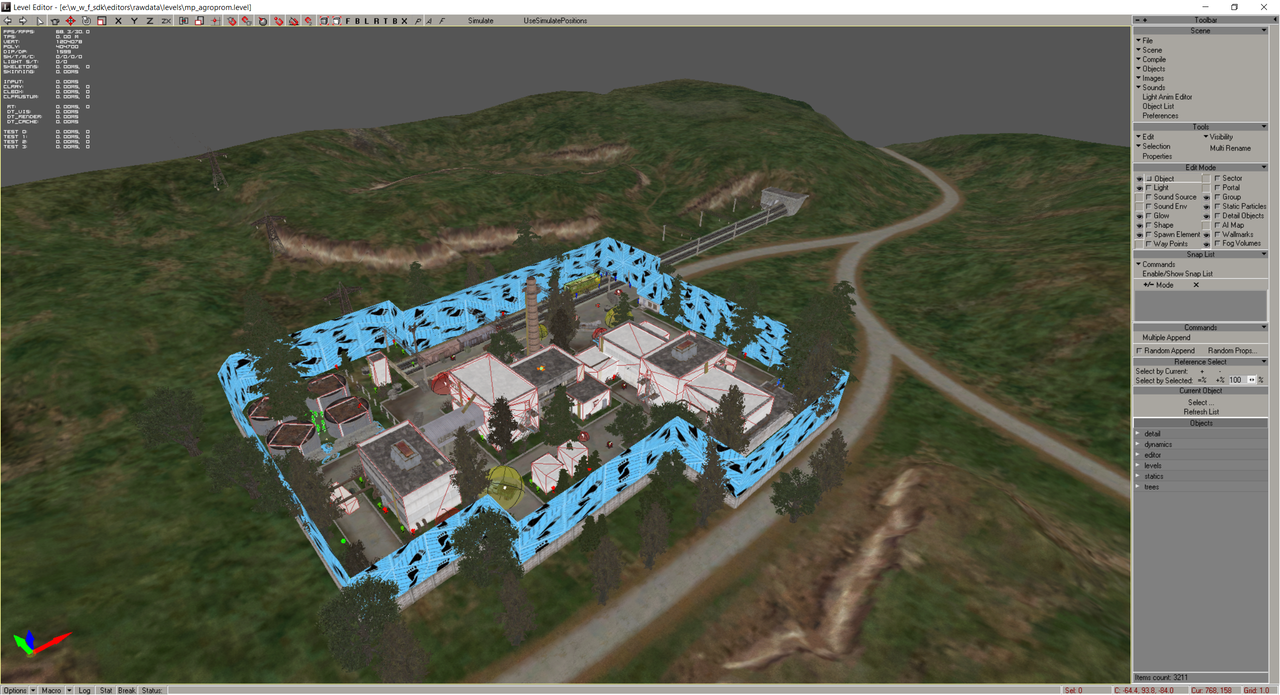Toggle visibility eye for Glow
The width and height of the screenshot is (1280, 695).
tap(1139, 216)
